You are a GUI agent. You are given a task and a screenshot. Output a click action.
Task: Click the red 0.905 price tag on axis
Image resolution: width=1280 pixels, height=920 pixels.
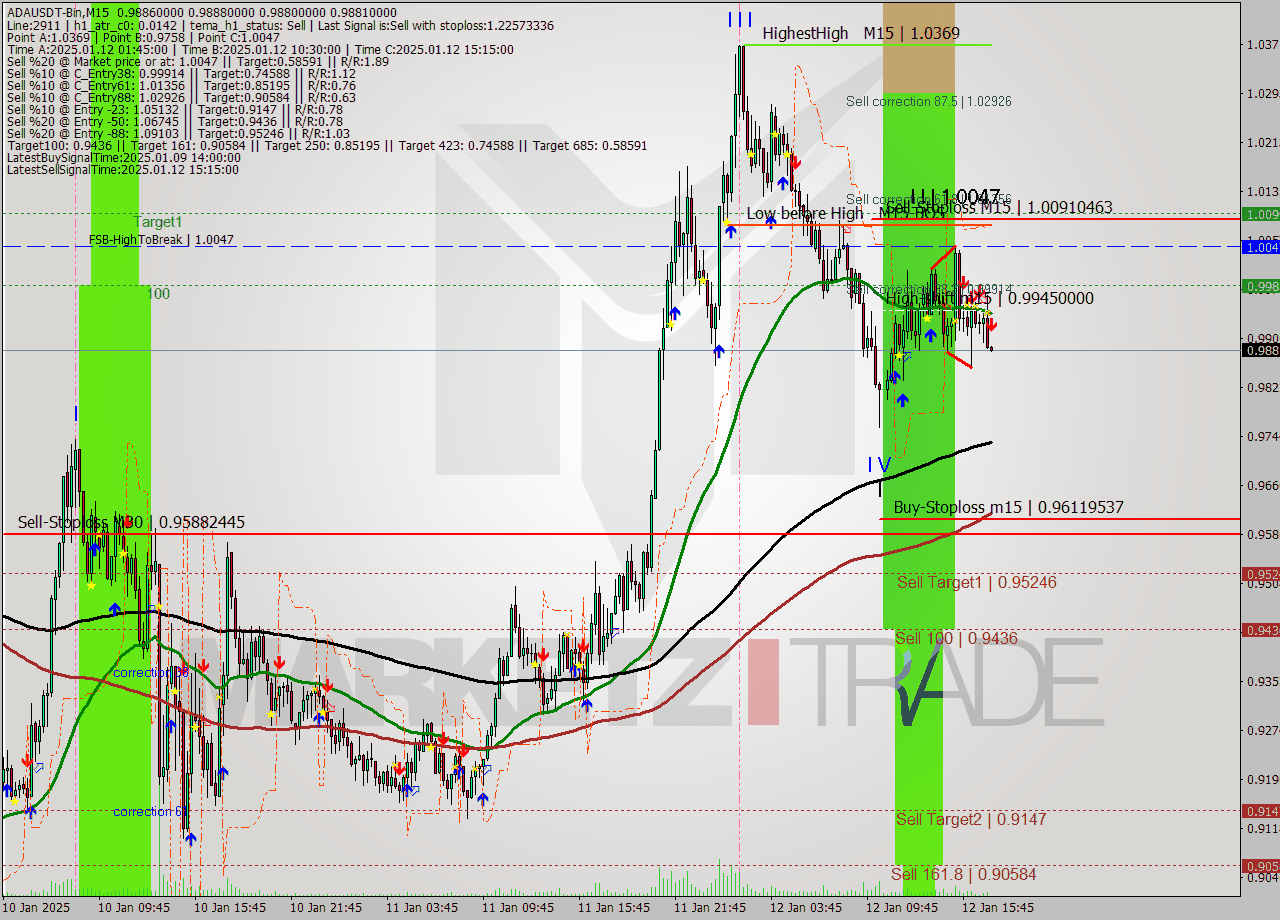(x=1260, y=866)
